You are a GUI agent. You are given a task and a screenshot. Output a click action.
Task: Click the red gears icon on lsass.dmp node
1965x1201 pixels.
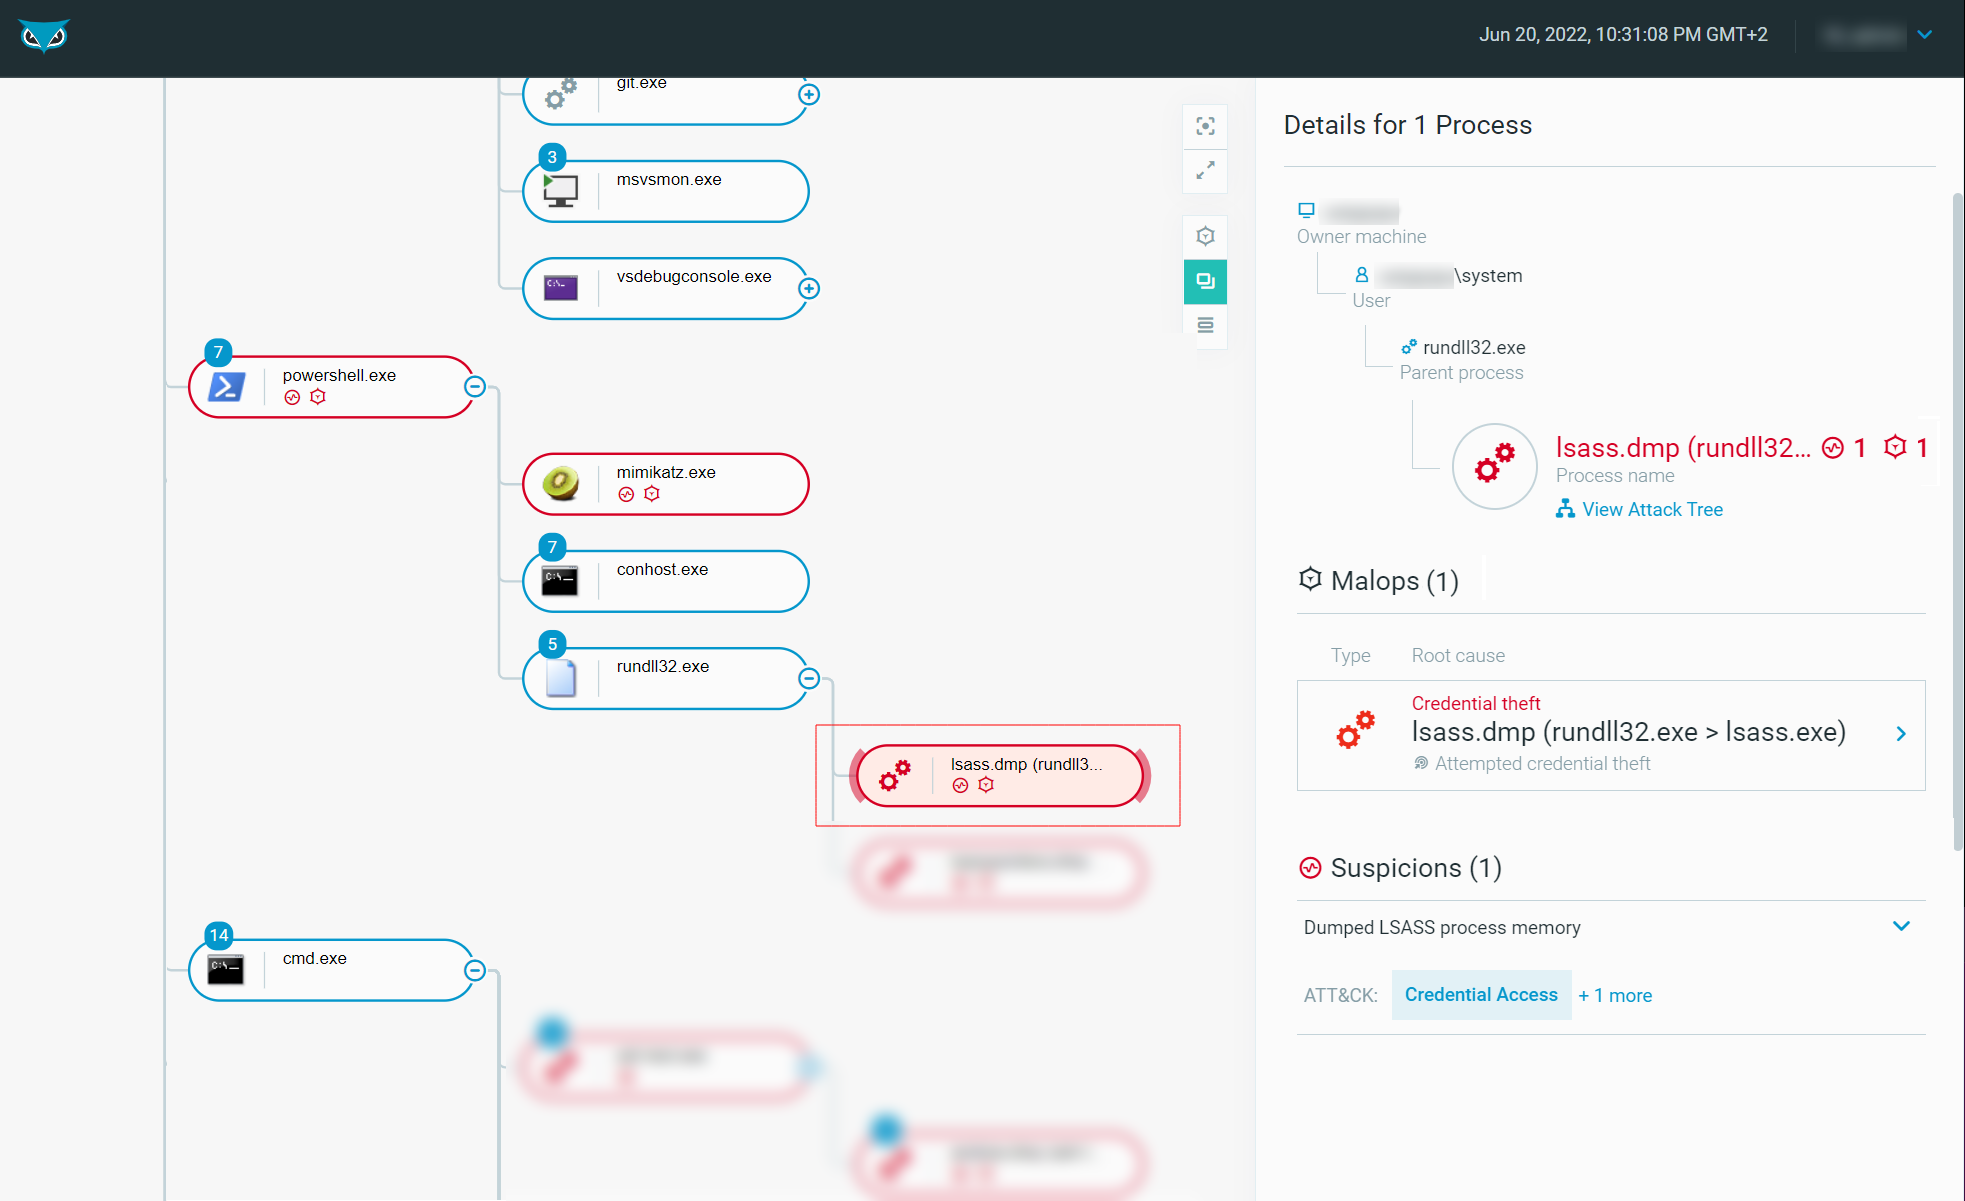point(894,775)
